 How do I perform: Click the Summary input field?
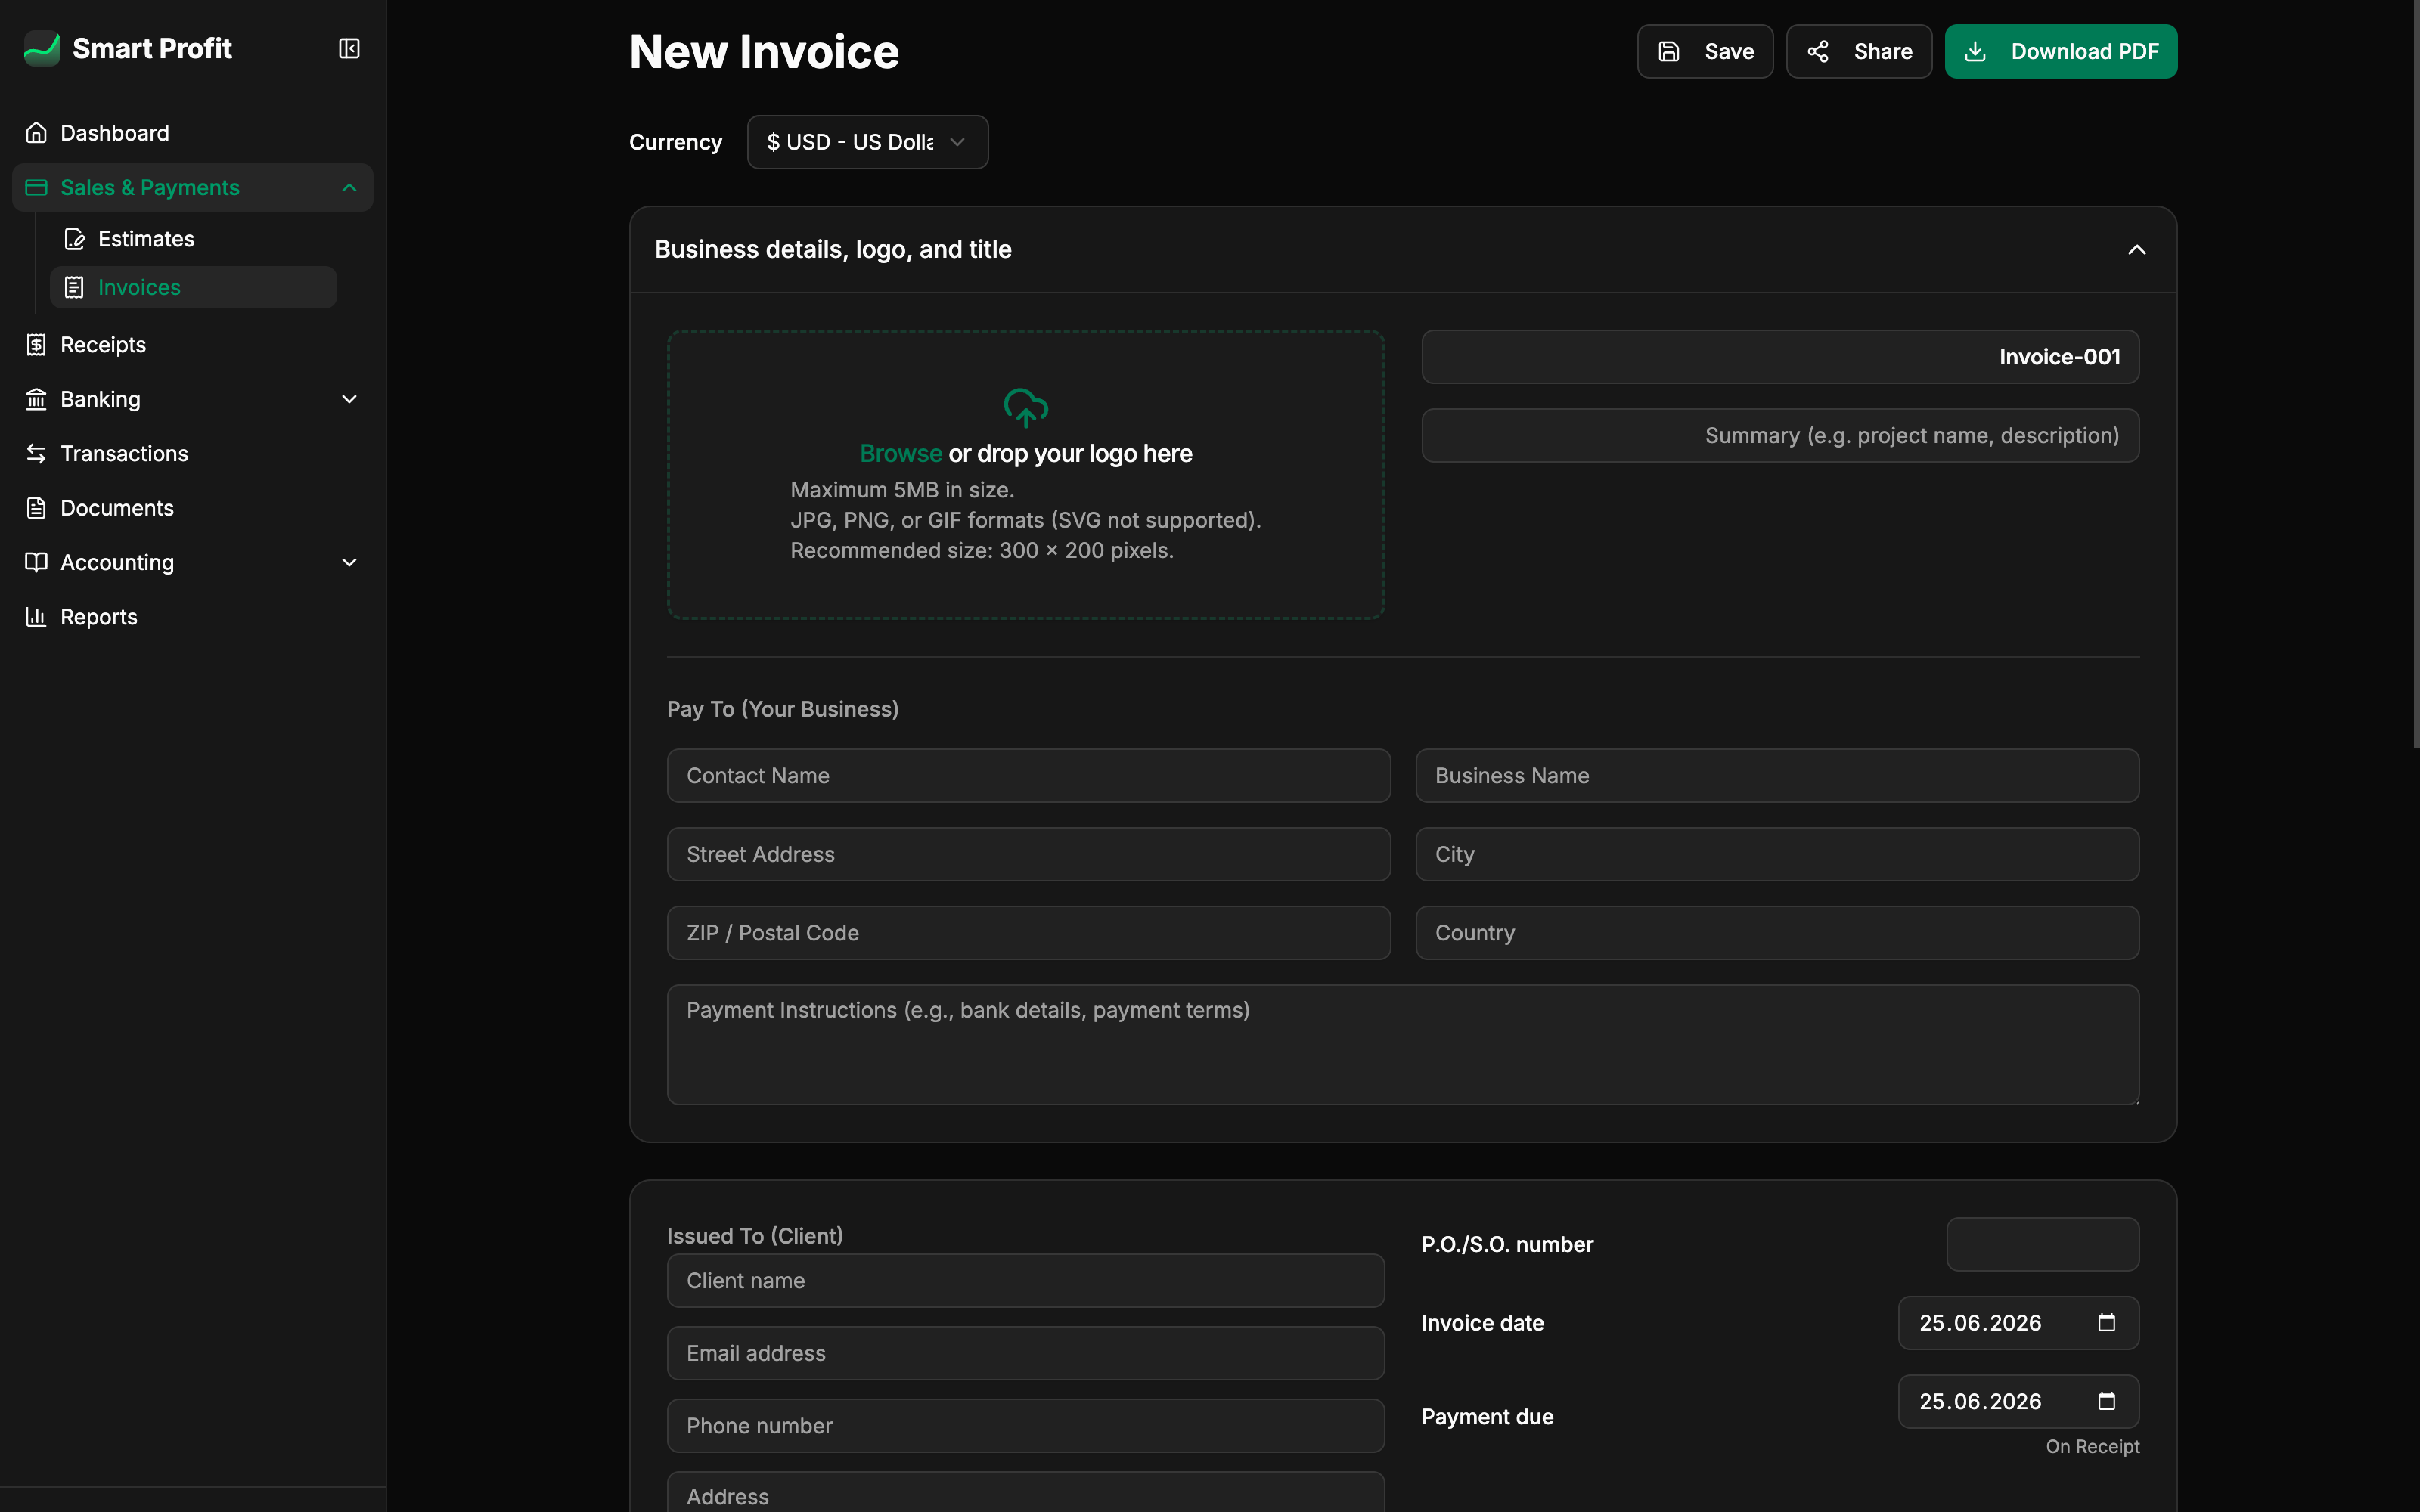pyautogui.click(x=1780, y=435)
